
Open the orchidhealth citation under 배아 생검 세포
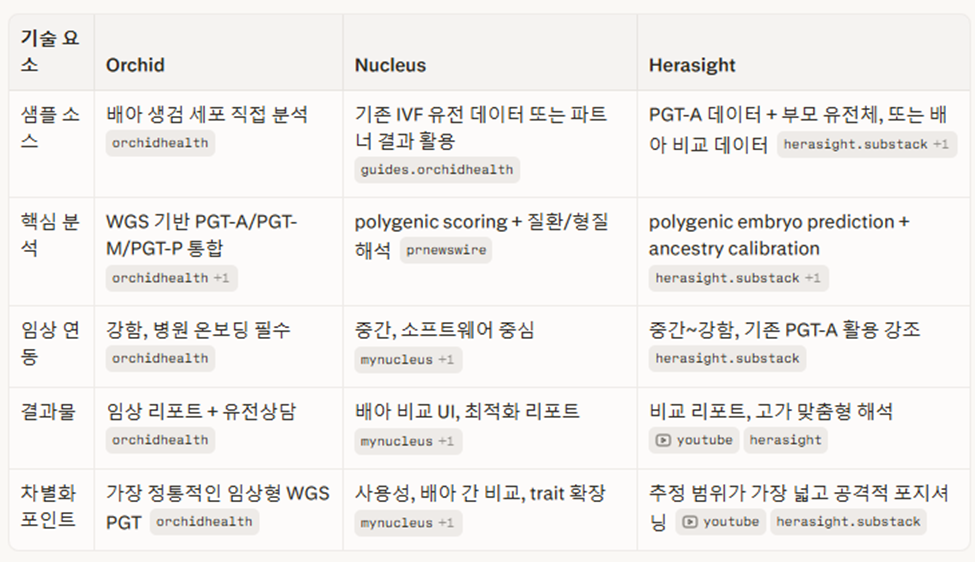(160, 143)
